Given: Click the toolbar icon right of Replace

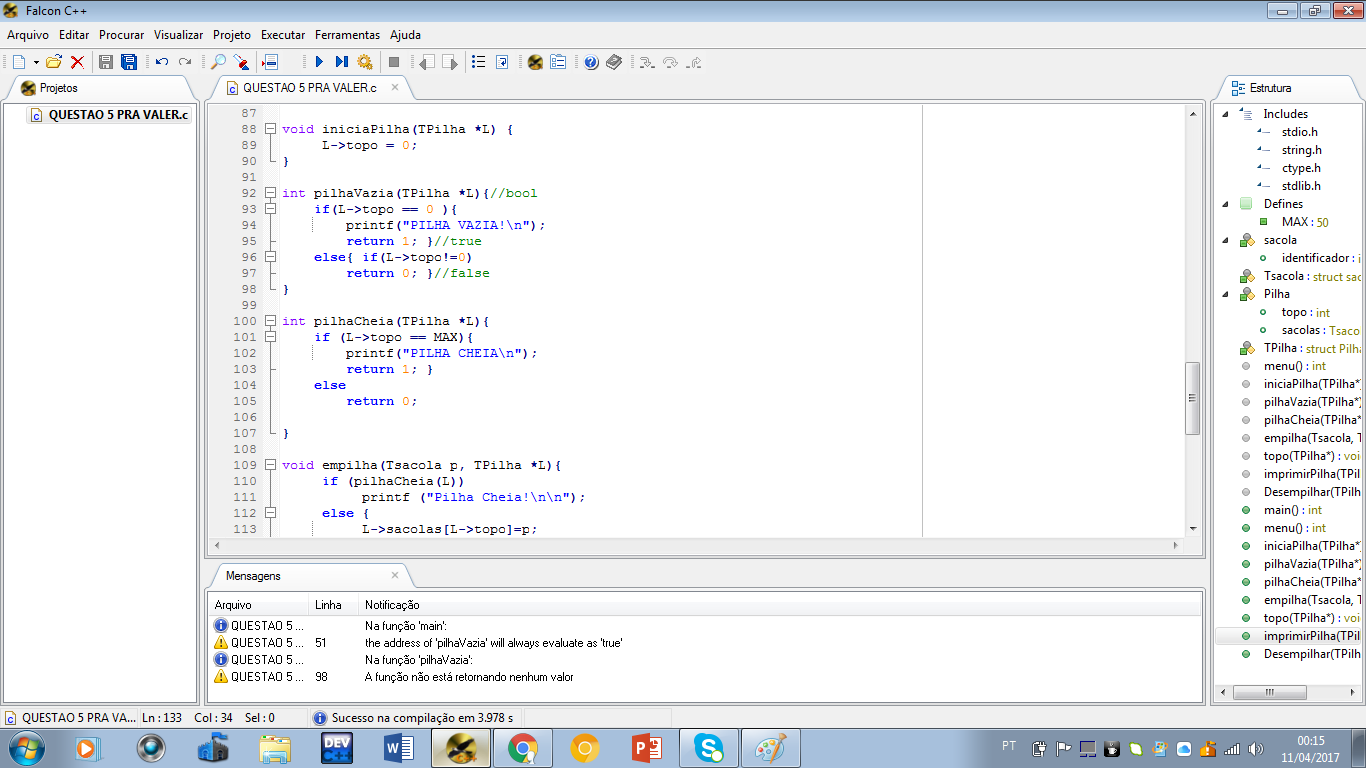Looking at the screenshot, I should 269,62.
